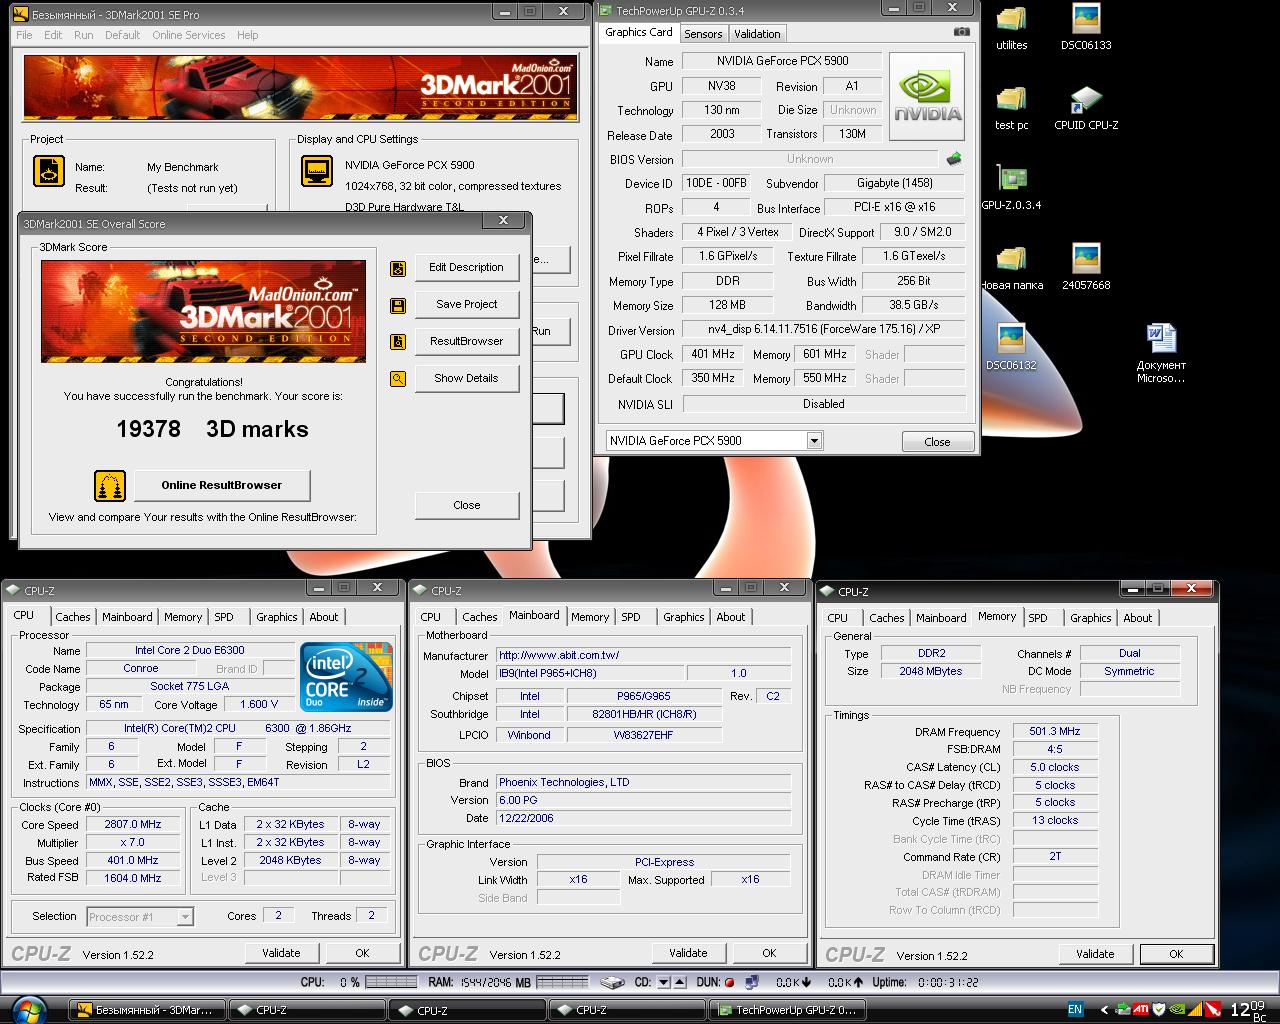Screen dimensions: 1280x1024
Task: Open the CD drive dropdown in status bar
Action: (662, 983)
